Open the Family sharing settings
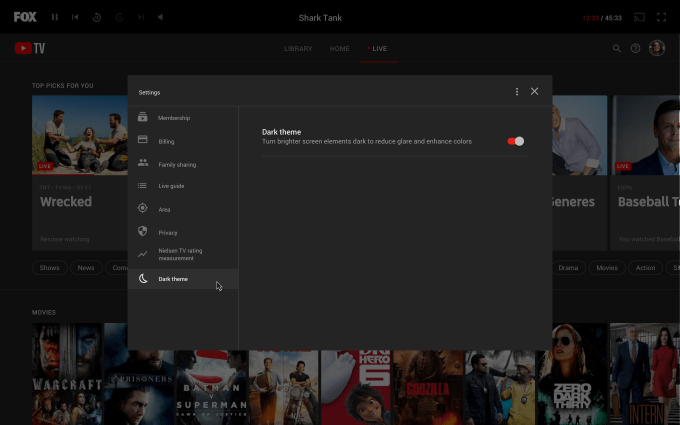This screenshot has width=680, height=425. tap(177, 164)
